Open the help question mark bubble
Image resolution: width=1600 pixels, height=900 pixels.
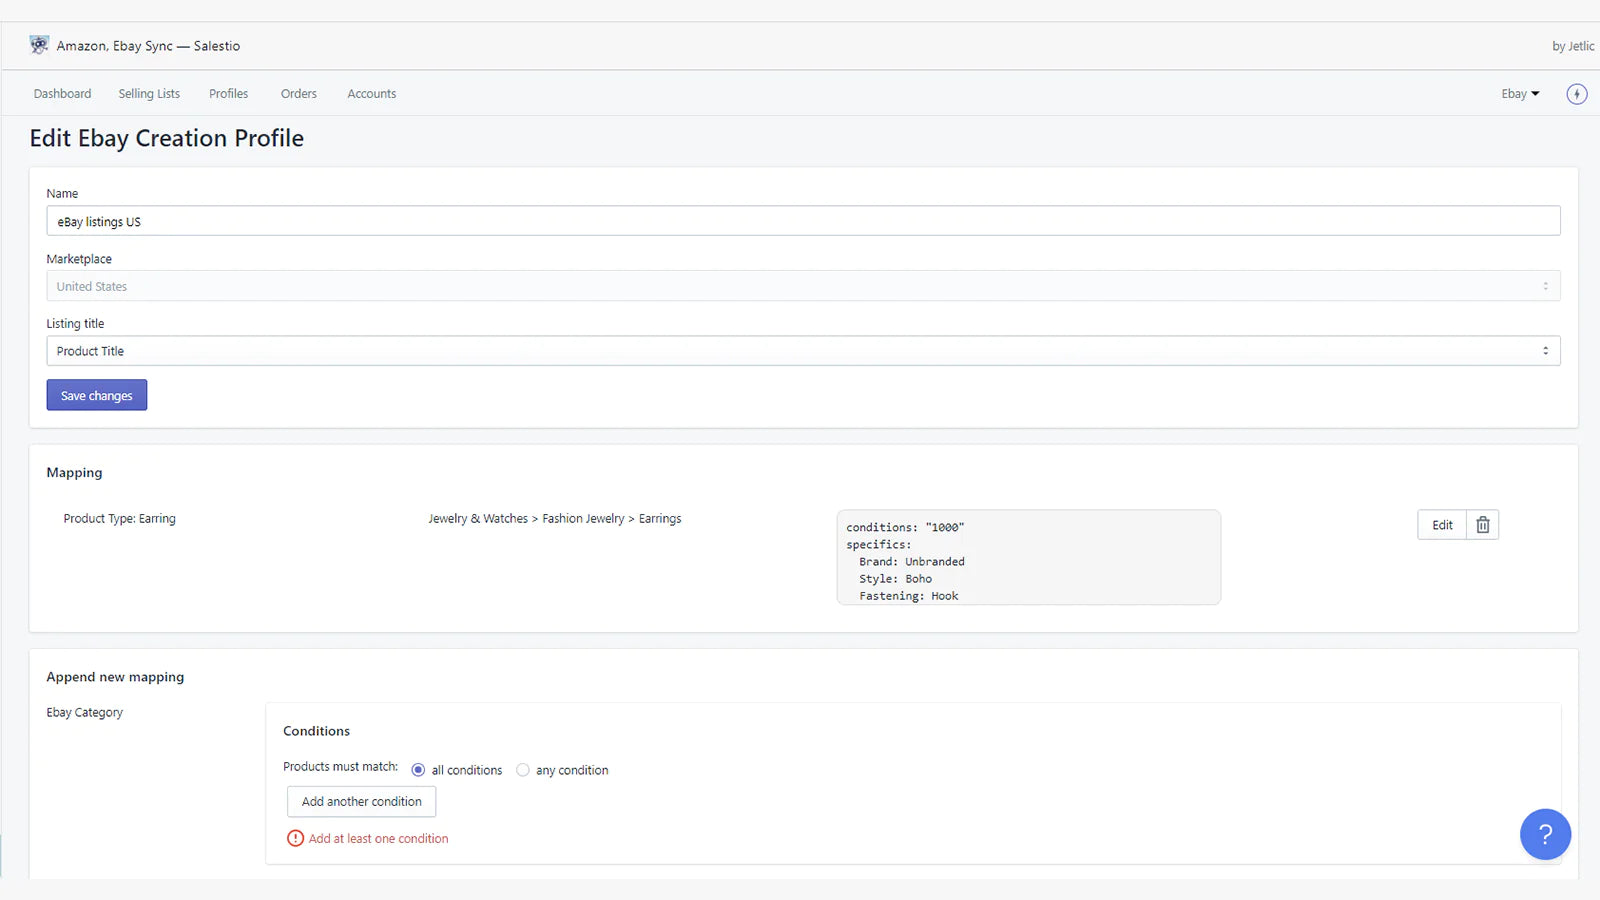click(1545, 834)
